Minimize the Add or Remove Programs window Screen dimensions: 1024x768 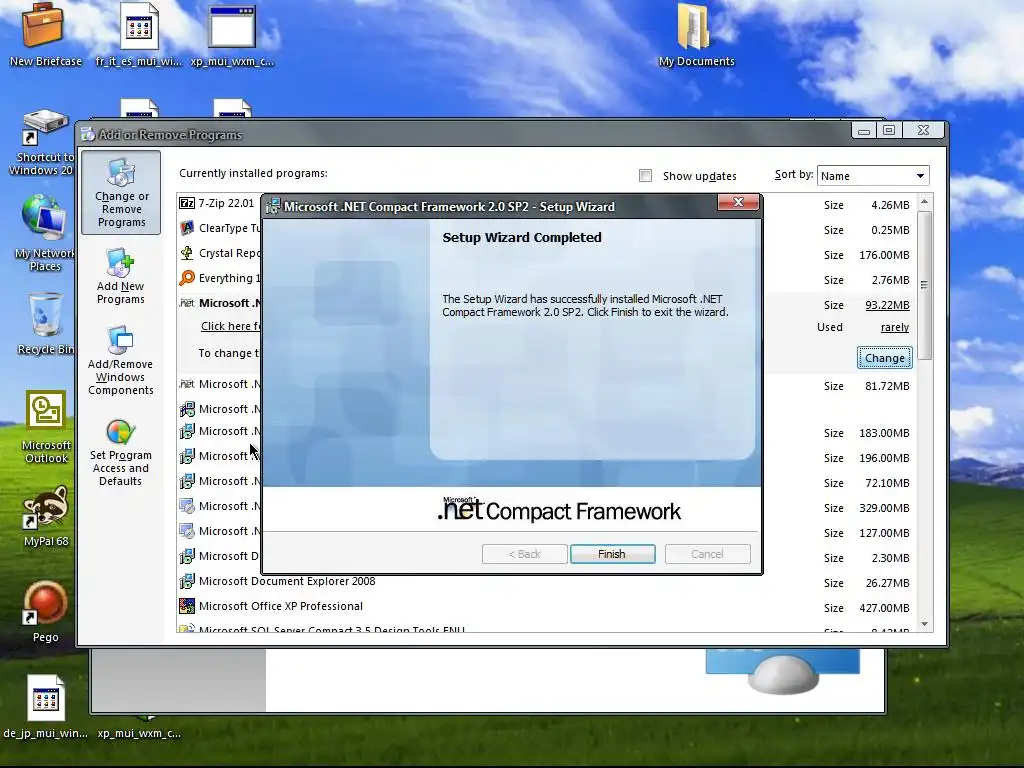(x=864, y=130)
